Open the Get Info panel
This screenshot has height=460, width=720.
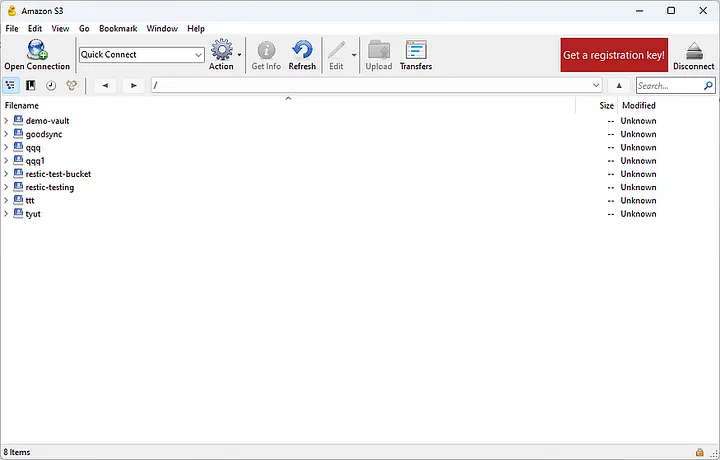[266, 55]
